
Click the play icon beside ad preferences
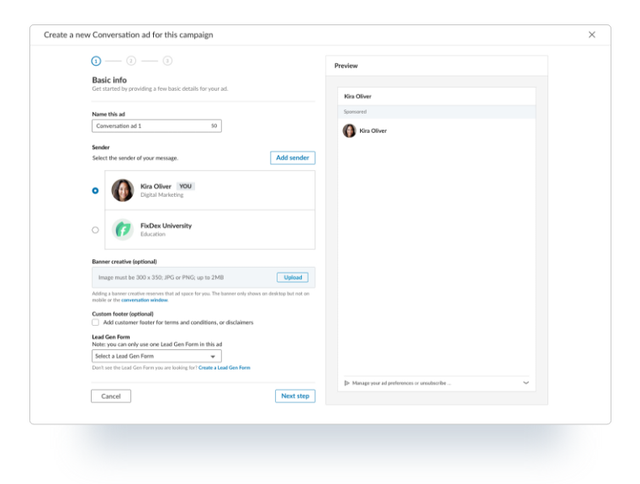point(347,383)
